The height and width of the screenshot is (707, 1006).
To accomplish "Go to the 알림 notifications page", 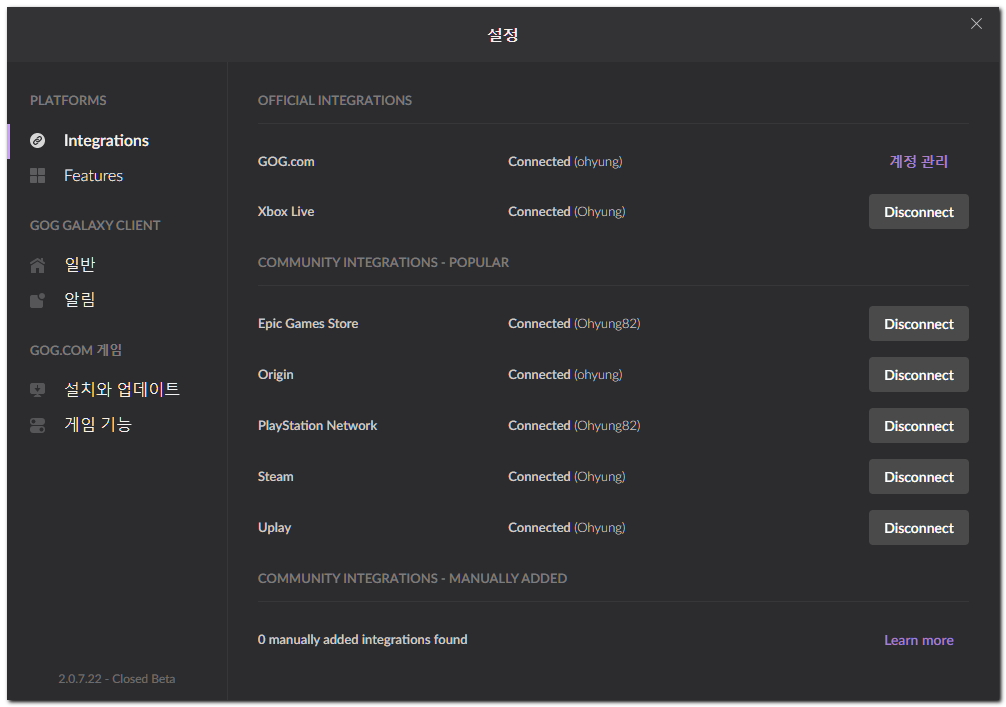I will [x=80, y=300].
